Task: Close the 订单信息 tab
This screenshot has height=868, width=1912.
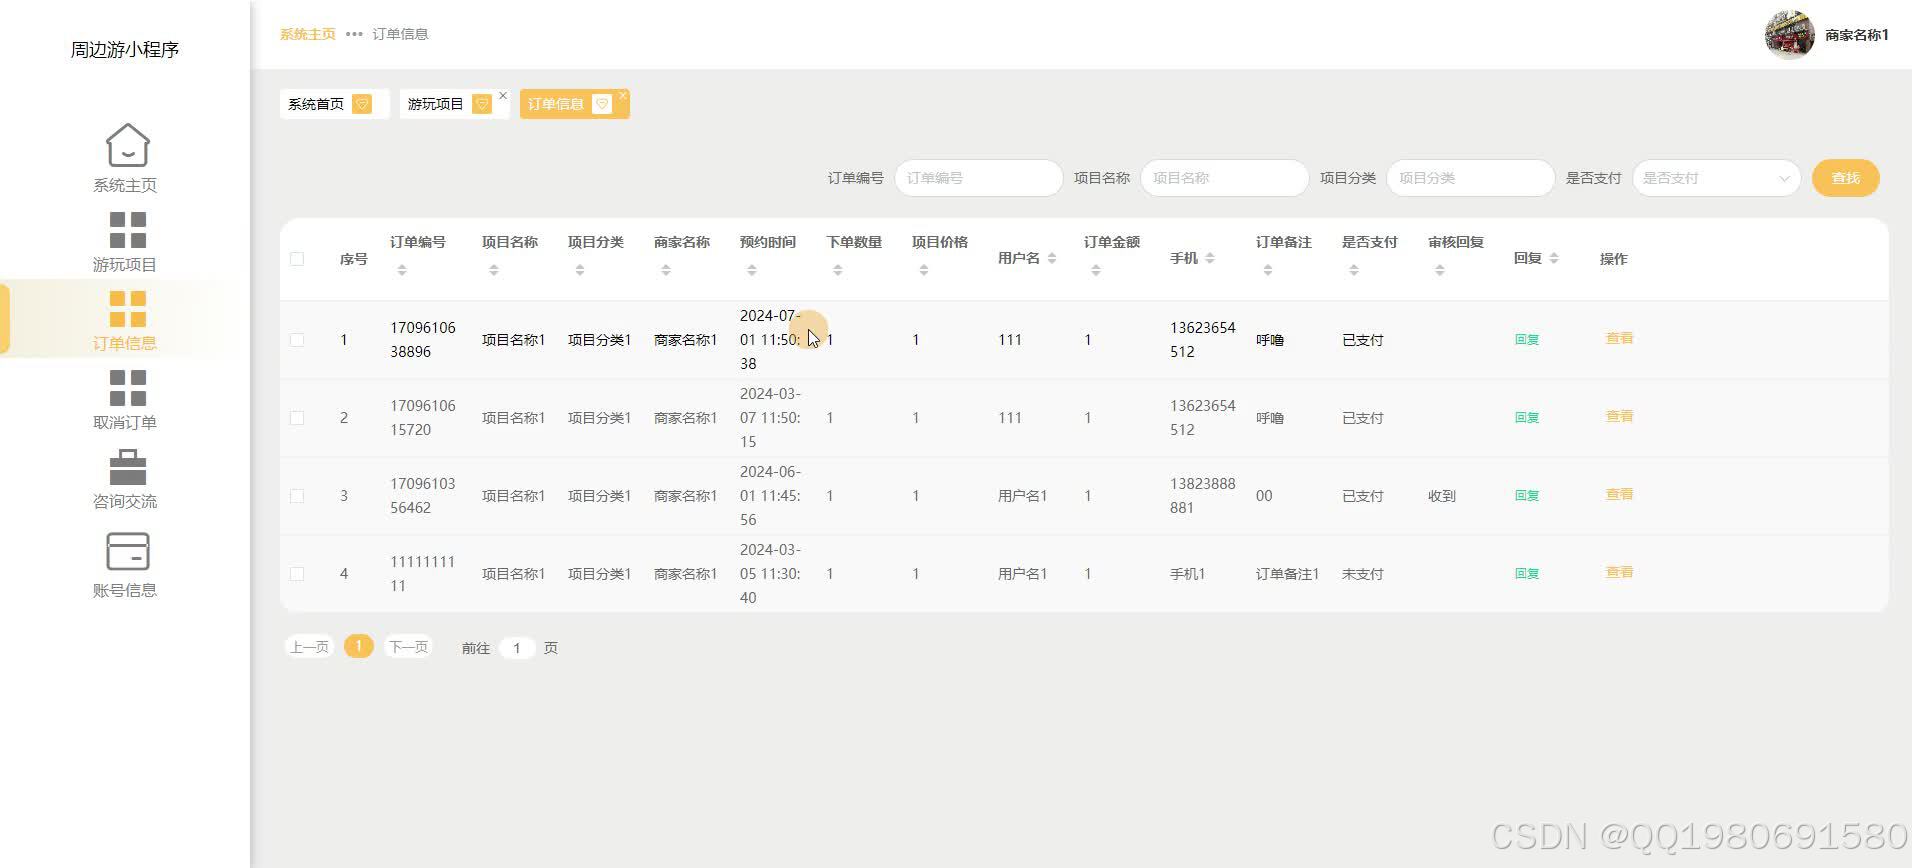Action: (623, 96)
